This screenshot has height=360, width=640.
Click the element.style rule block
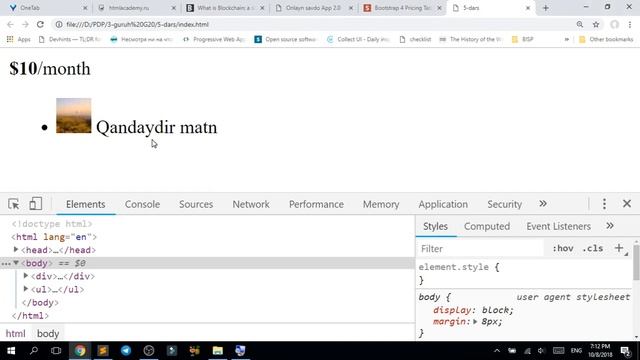tap(524, 273)
